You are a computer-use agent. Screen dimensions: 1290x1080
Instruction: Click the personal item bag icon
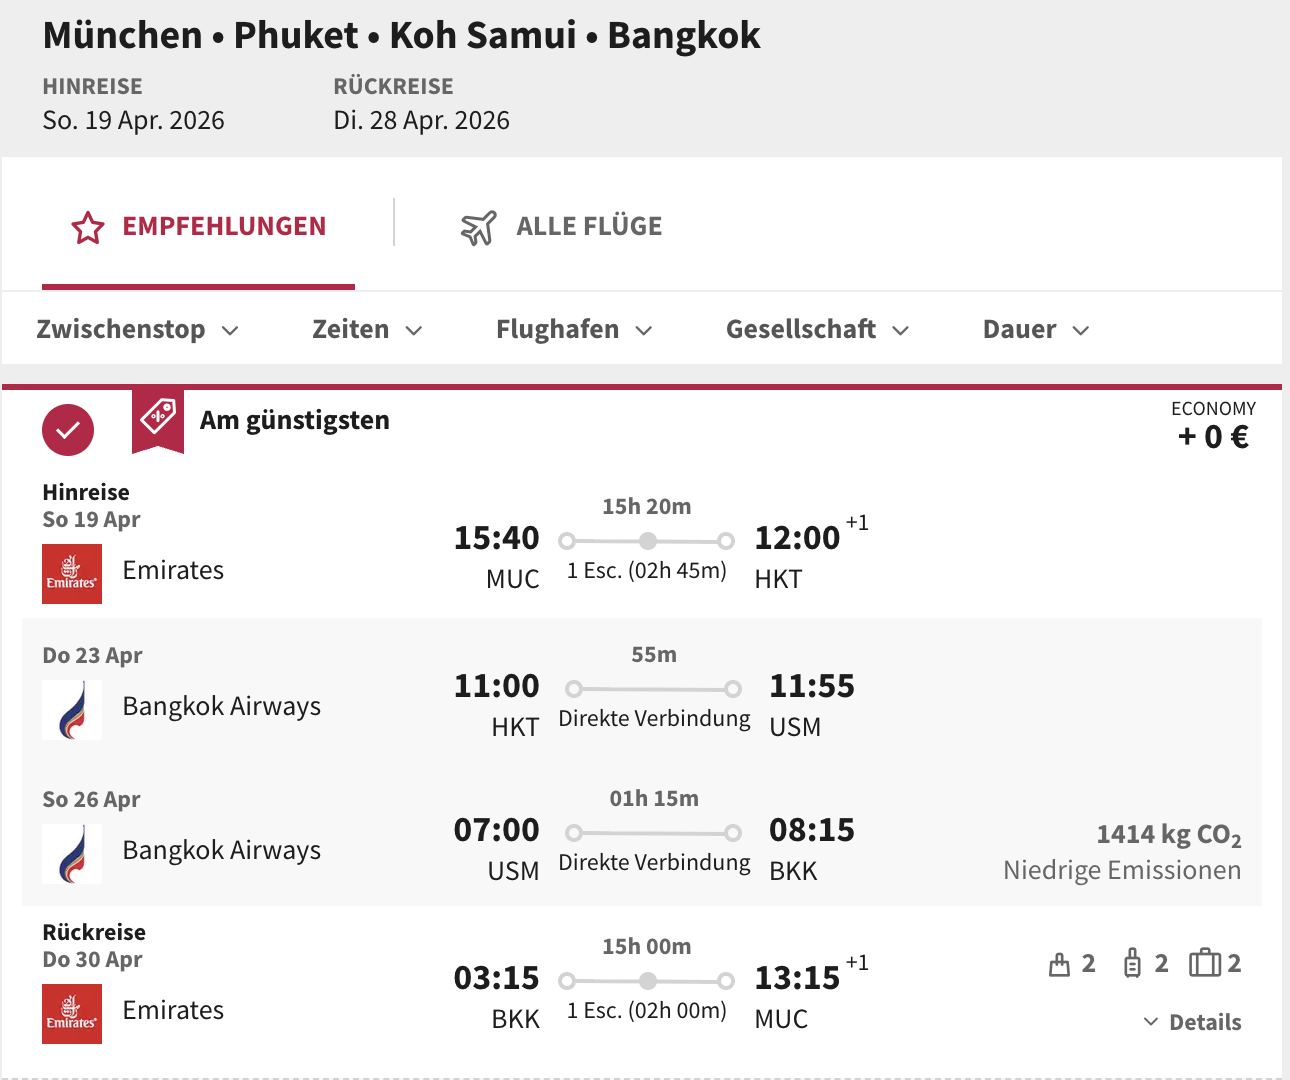coord(1059,964)
